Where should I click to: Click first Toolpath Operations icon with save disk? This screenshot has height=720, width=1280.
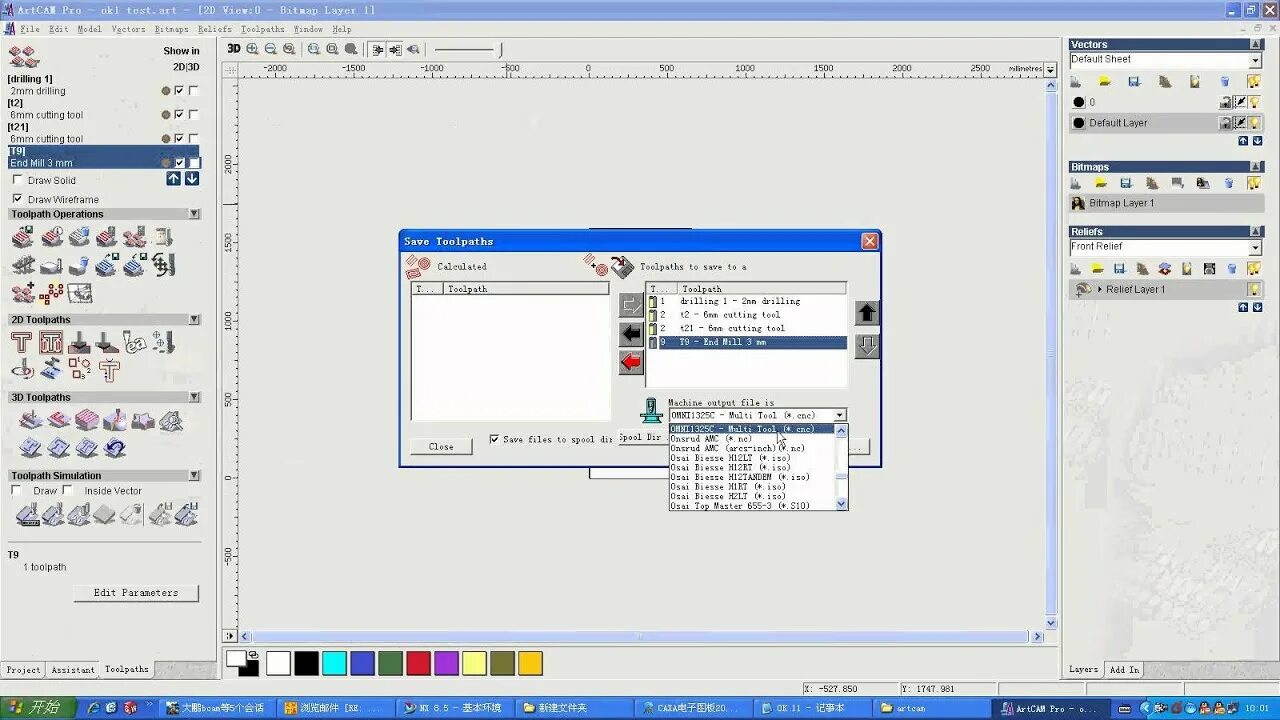[x=22, y=237]
